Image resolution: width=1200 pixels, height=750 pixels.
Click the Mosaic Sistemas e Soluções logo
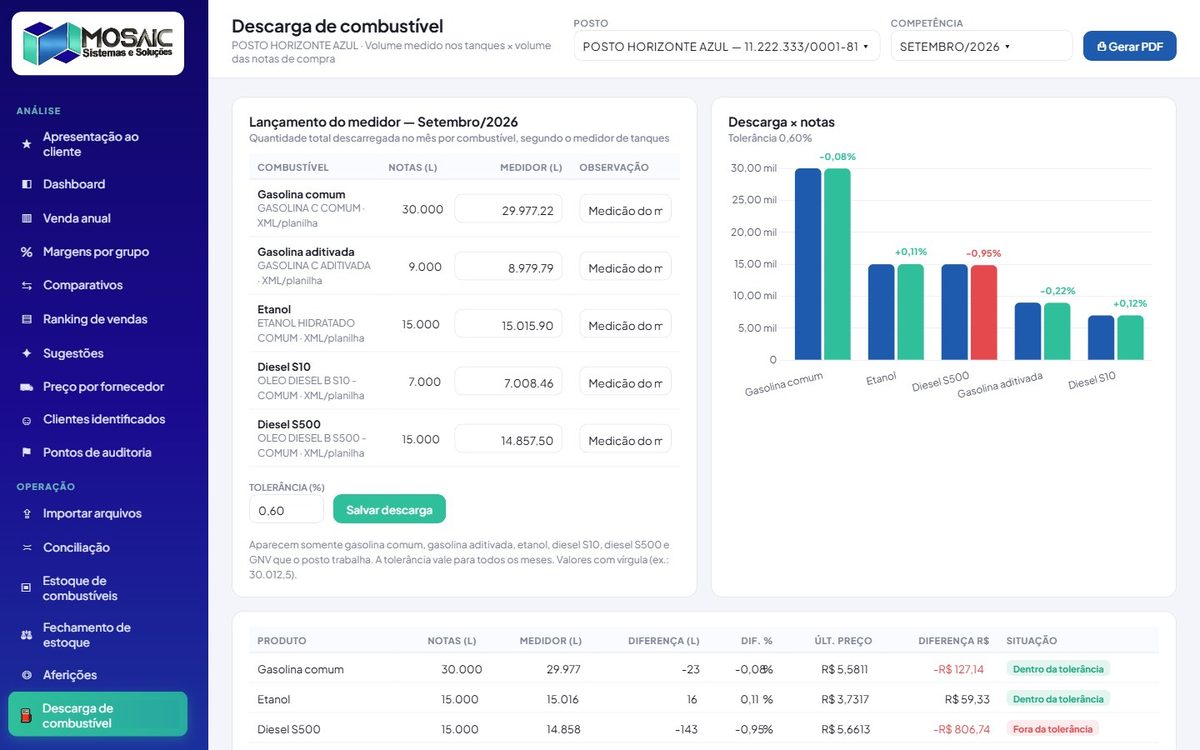click(x=98, y=43)
